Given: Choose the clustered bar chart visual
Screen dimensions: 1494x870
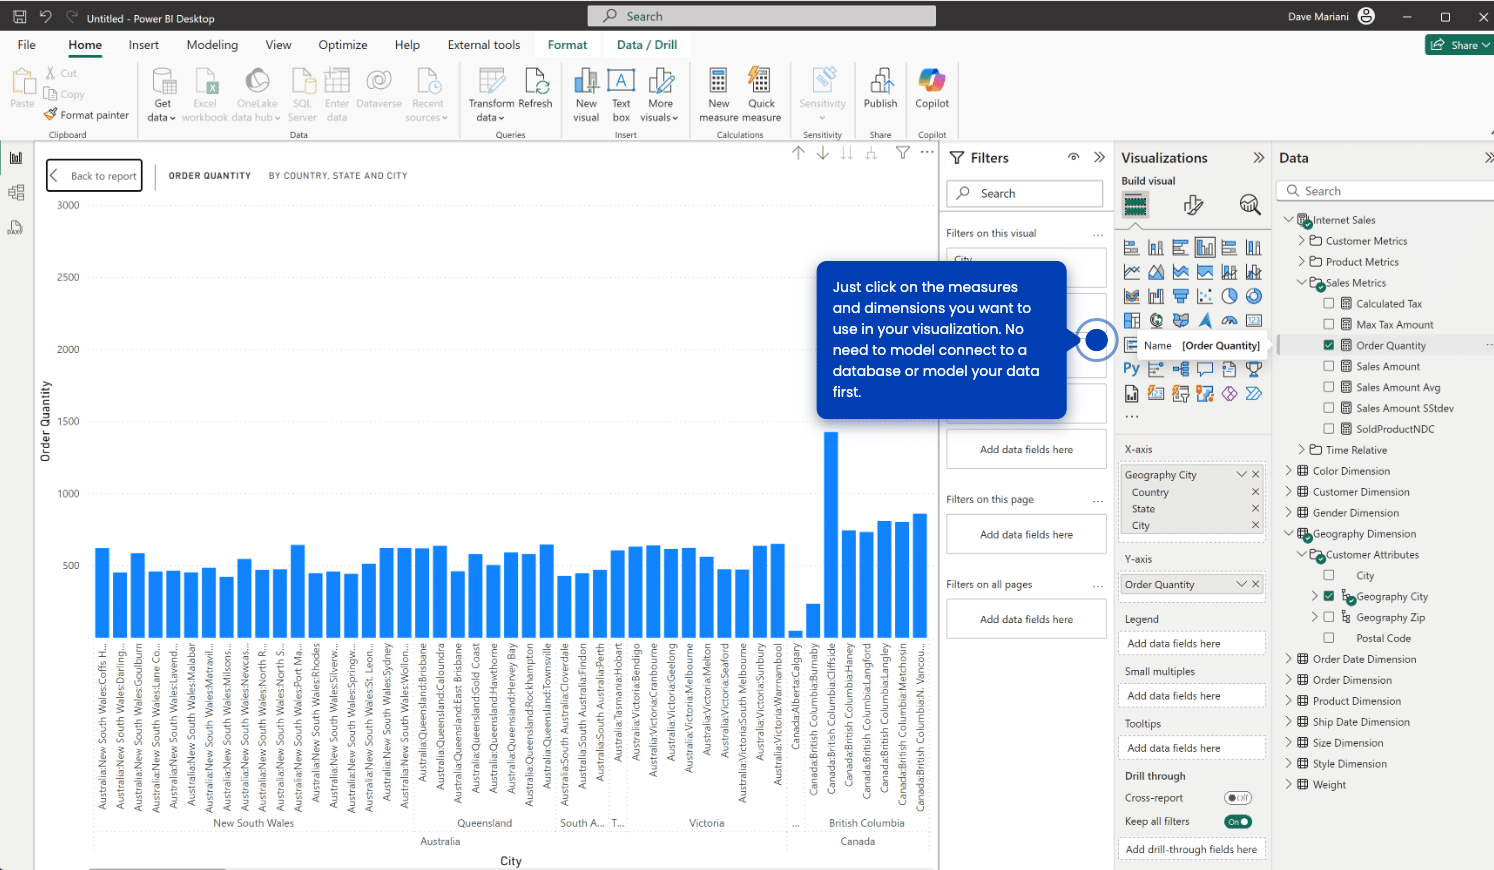Looking at the screenshot, I should click(1181, 248).
